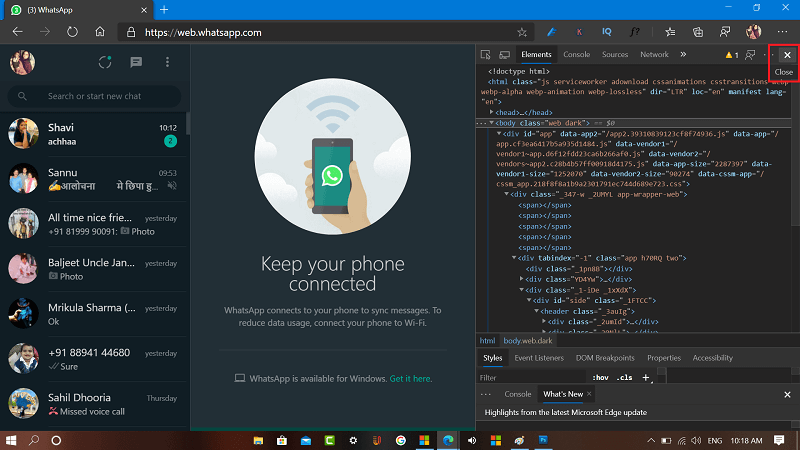The width and height of the screenshot is (800, 450).
Task: Click the IQ extension icon
Action: [x=607, y=32]
